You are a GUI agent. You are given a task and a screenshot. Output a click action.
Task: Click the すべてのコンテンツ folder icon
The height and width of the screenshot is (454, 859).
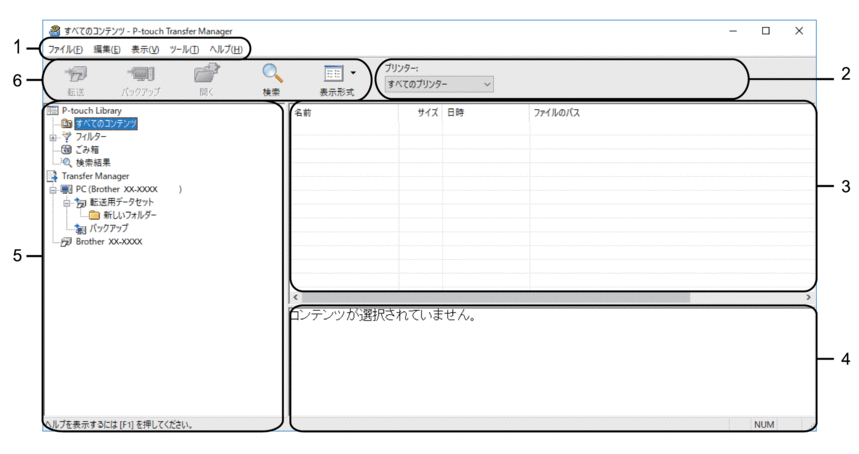(x=67, y=123)
